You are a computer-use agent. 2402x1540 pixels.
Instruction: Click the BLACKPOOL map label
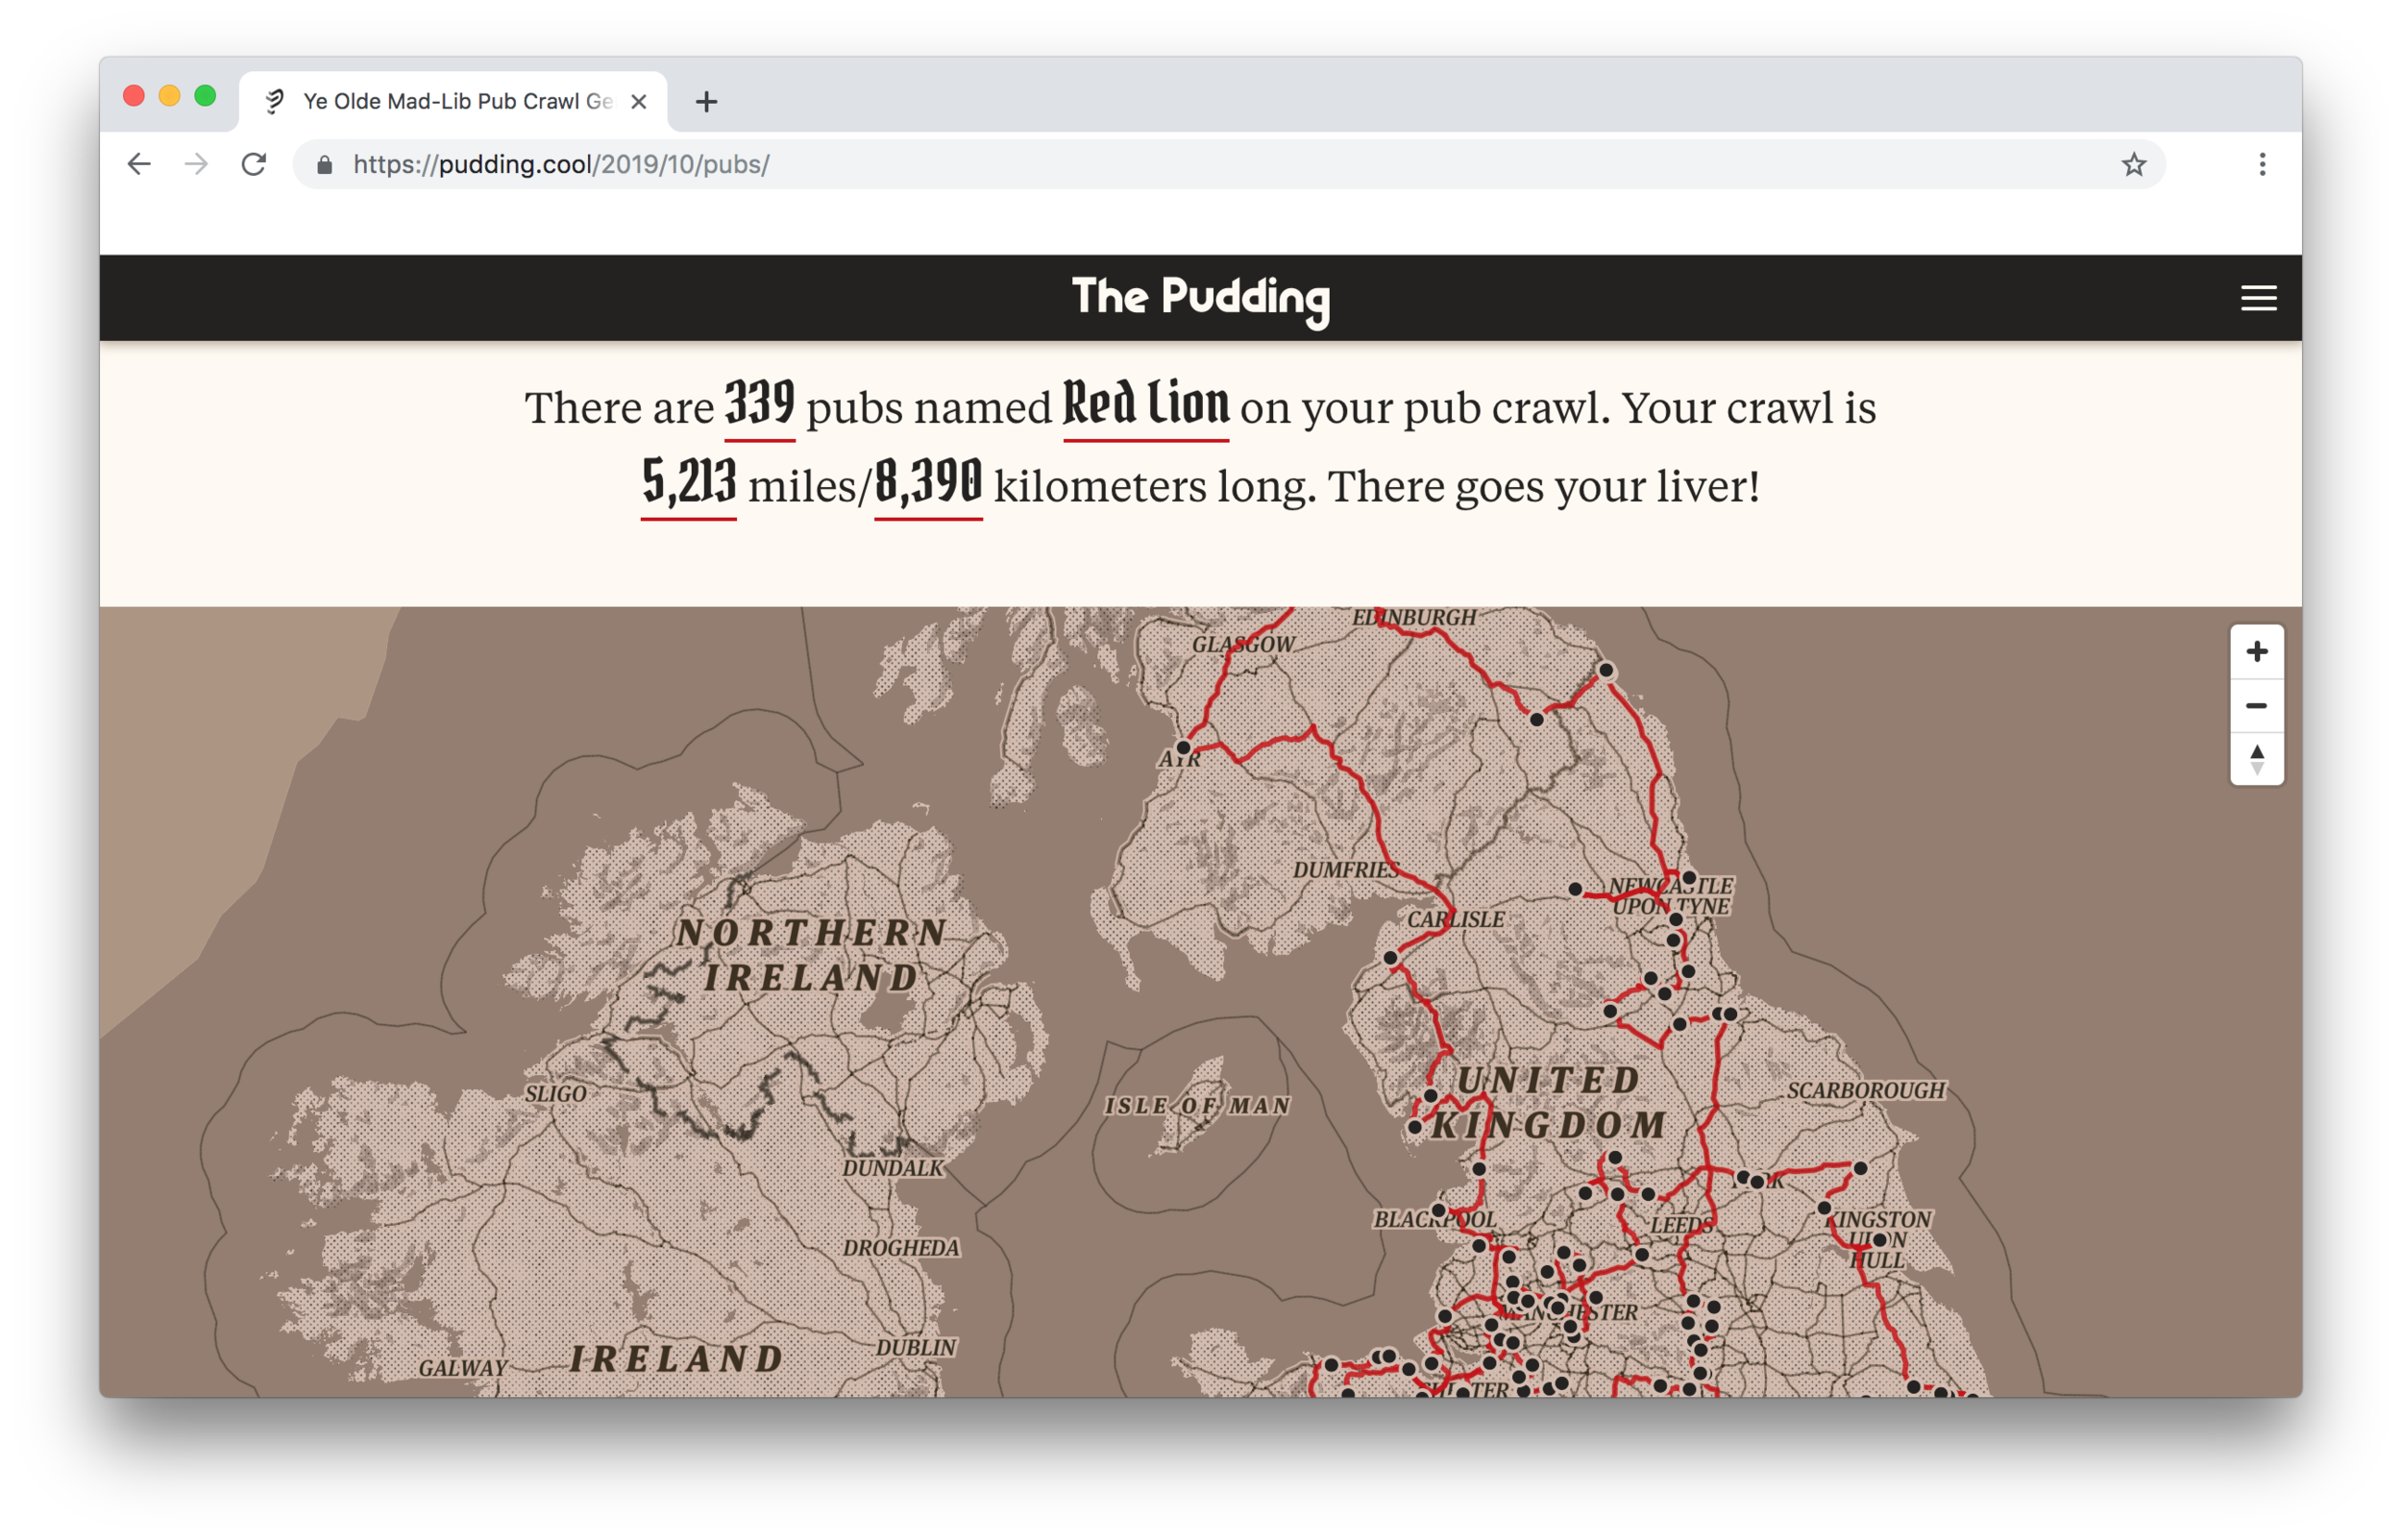coord(1434,1220)
